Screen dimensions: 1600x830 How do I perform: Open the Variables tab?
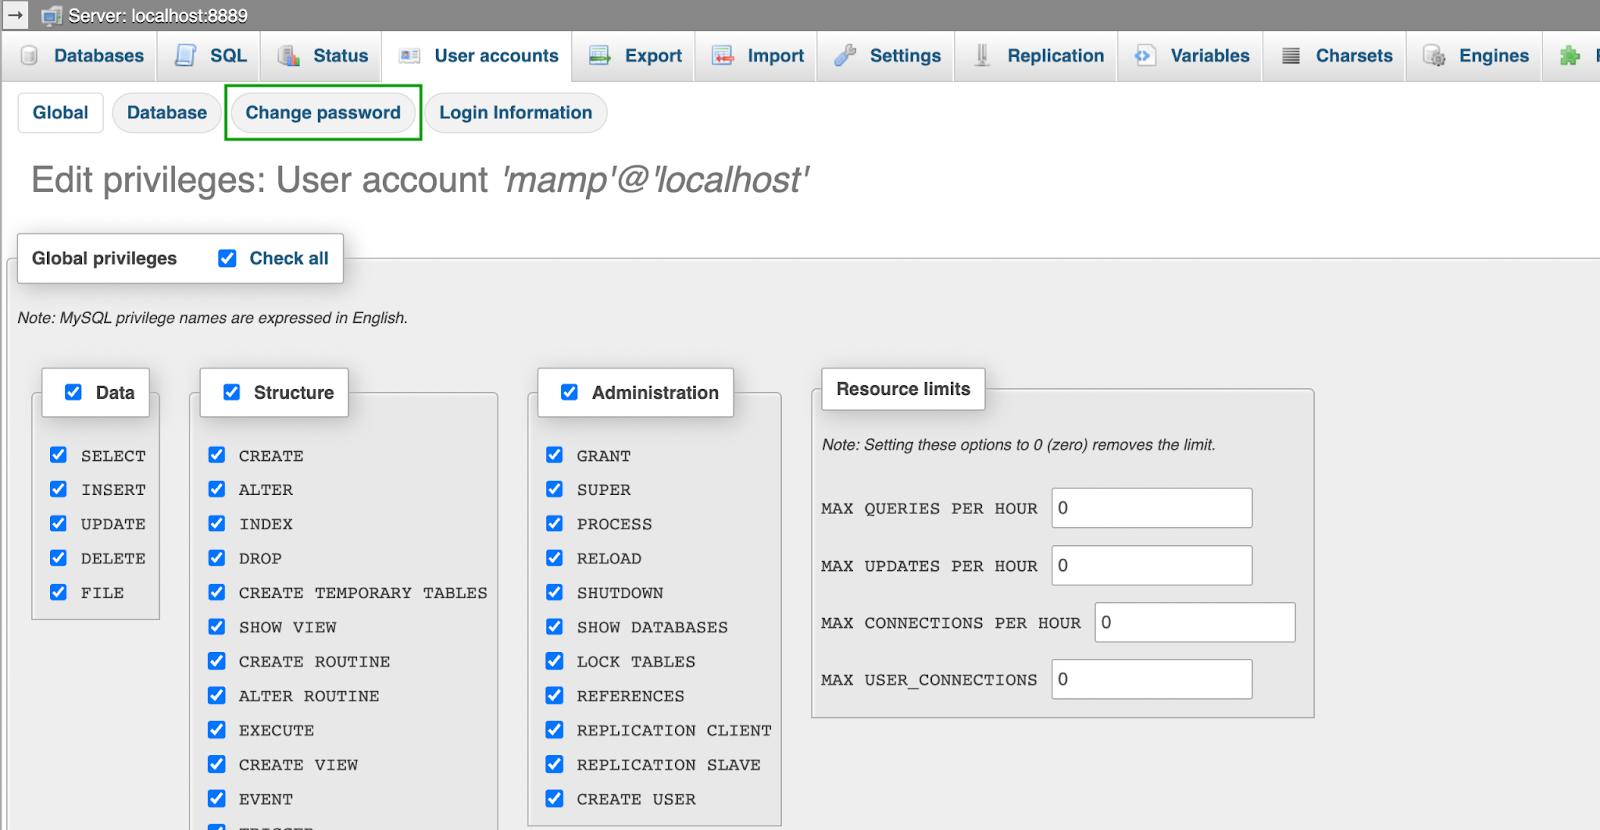[1209, 56]
